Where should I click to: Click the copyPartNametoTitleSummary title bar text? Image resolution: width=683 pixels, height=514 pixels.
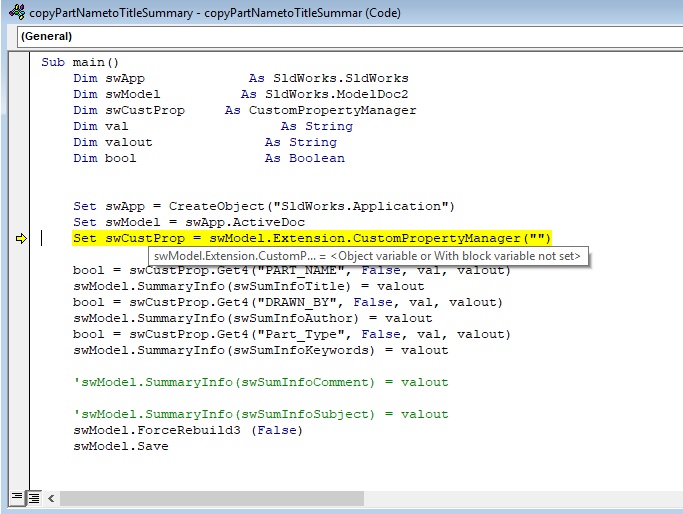click(215, 13)
